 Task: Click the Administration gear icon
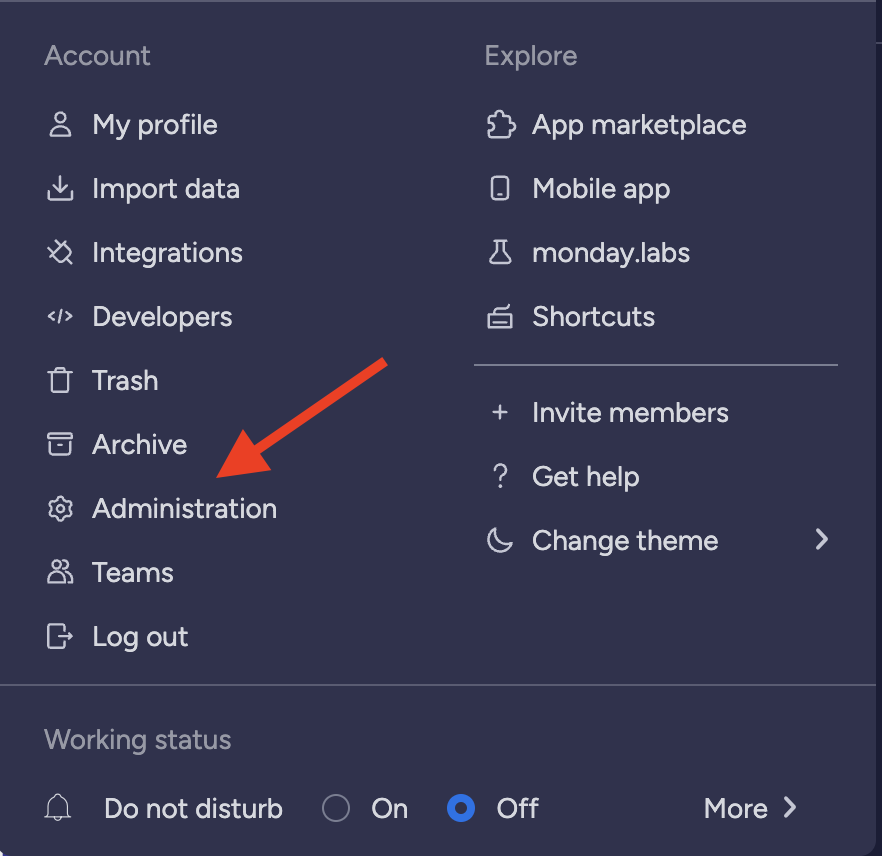coord(60,509)
